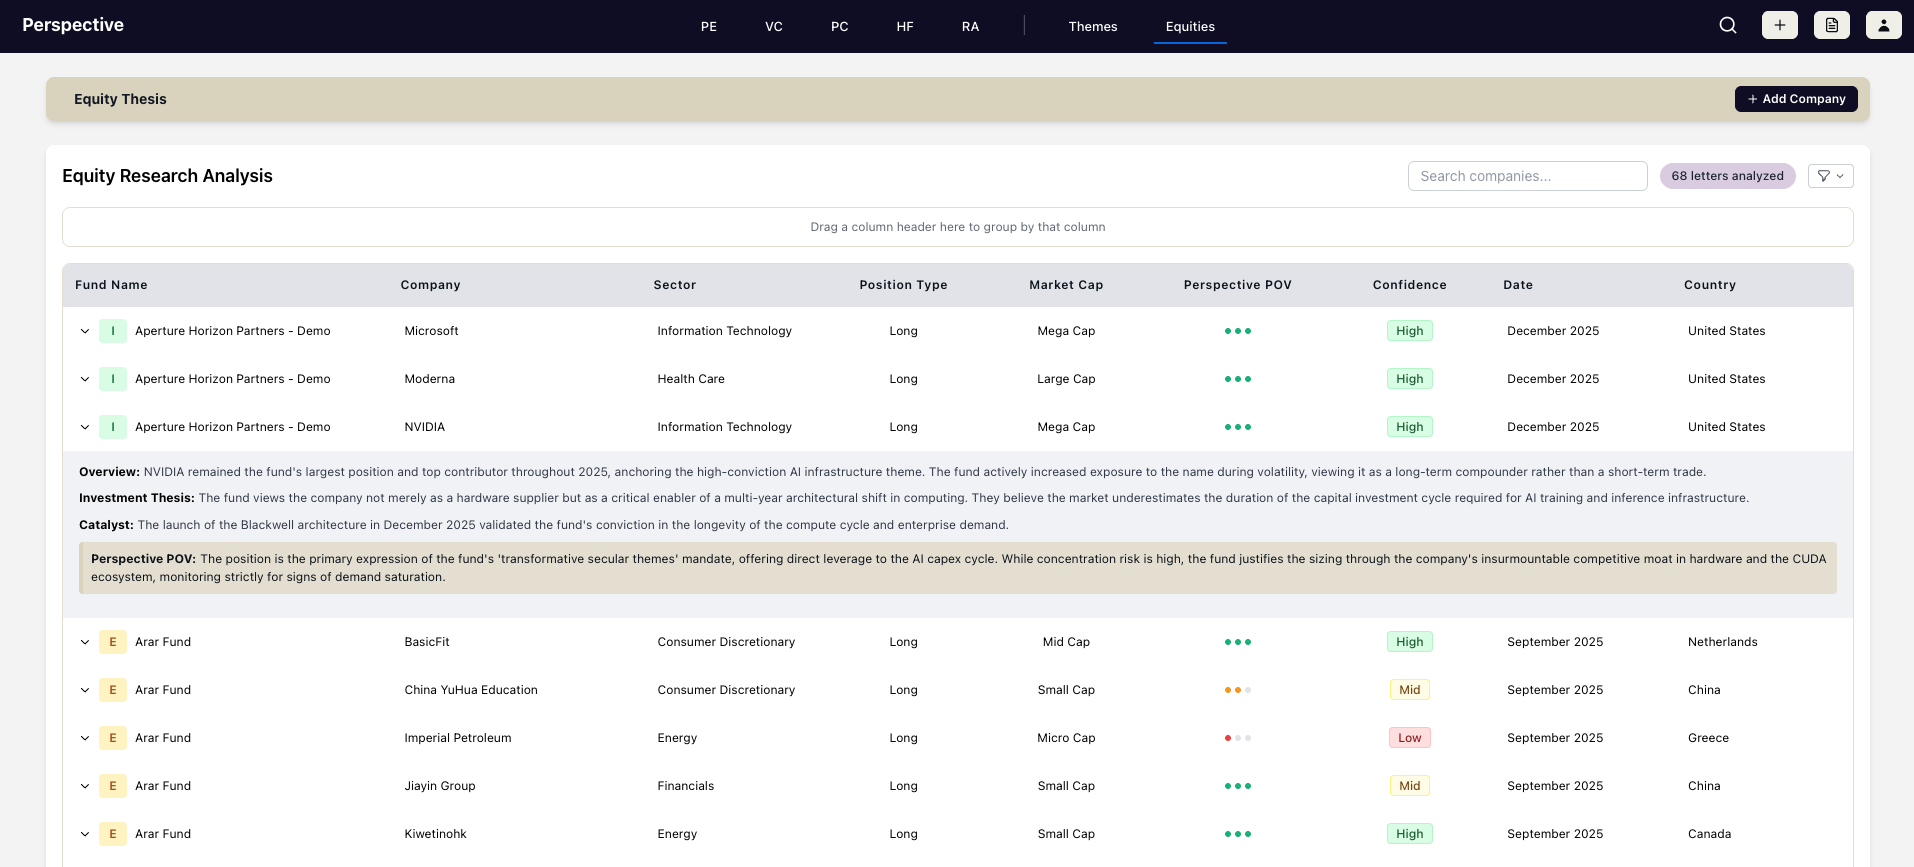This screenshot has width=1914, height=867.
Task: Expand the Kiwetinohk row chevron
Action: tap(85, 834)
